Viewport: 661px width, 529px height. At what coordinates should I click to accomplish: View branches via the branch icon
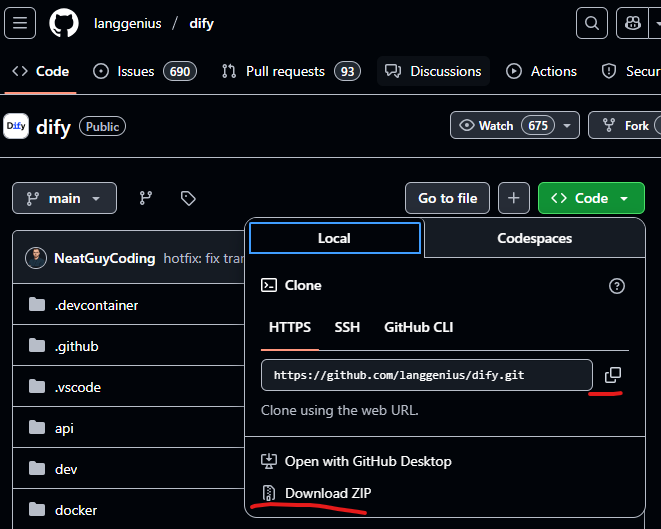pos(146,198)
